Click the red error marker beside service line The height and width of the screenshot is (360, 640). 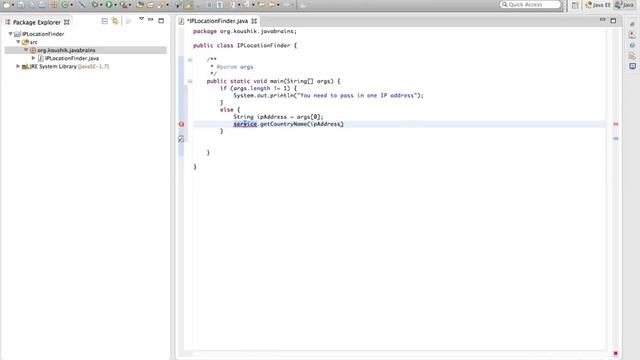point(181,124)
